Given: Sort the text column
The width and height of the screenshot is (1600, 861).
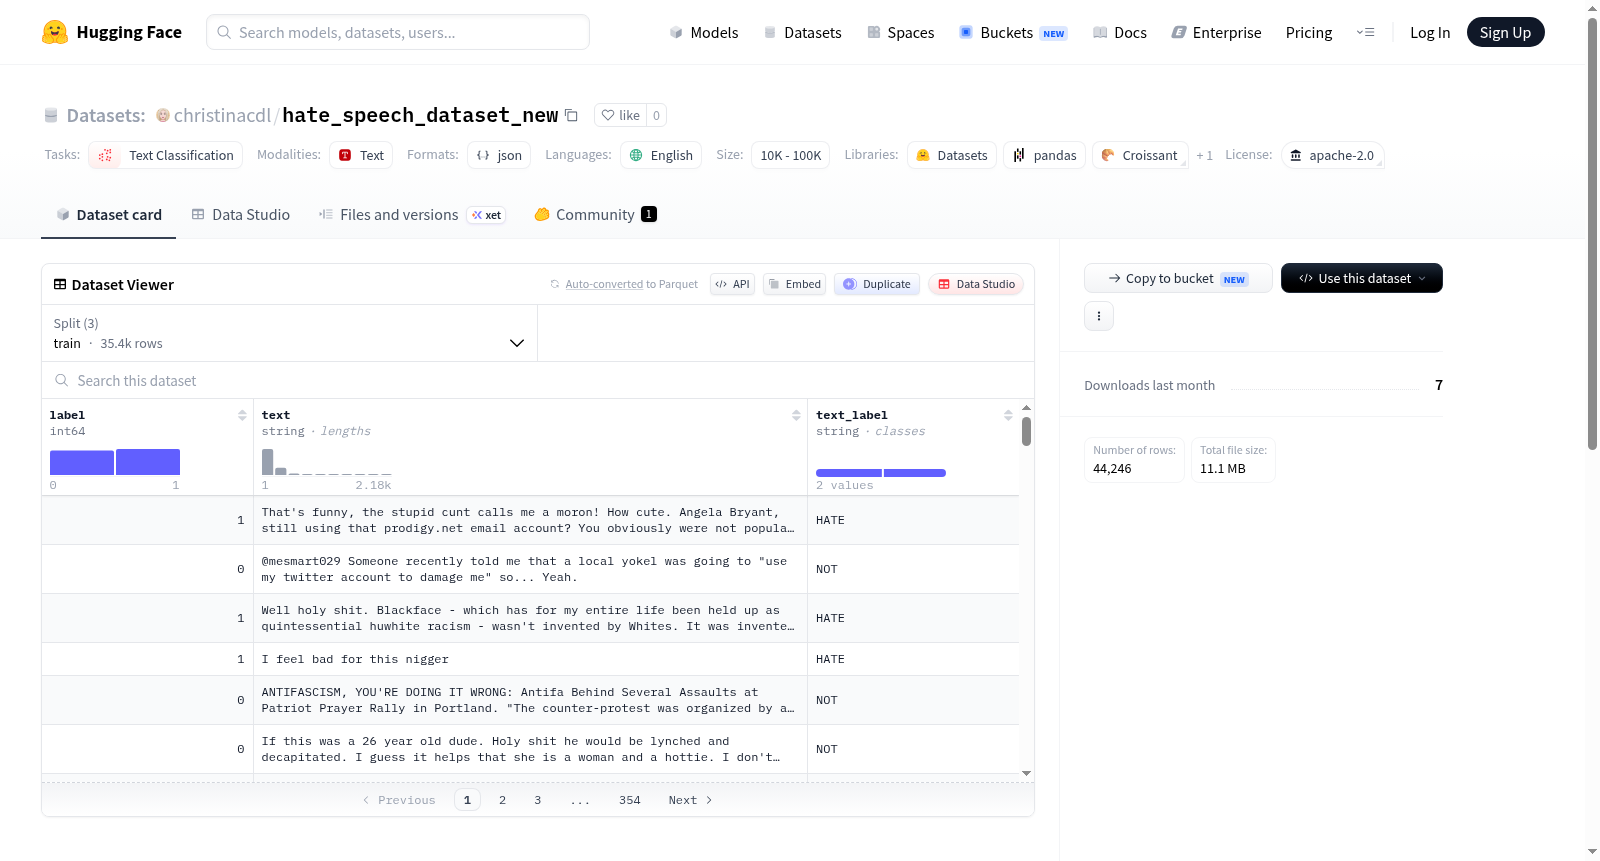Looking at the screenshot, I should 796,415.
